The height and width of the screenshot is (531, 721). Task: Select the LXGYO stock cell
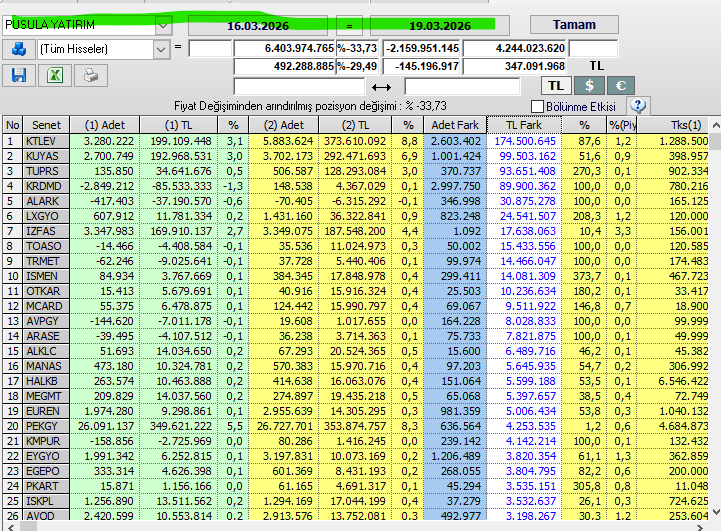pyautogui.click(x=46, y=217)
